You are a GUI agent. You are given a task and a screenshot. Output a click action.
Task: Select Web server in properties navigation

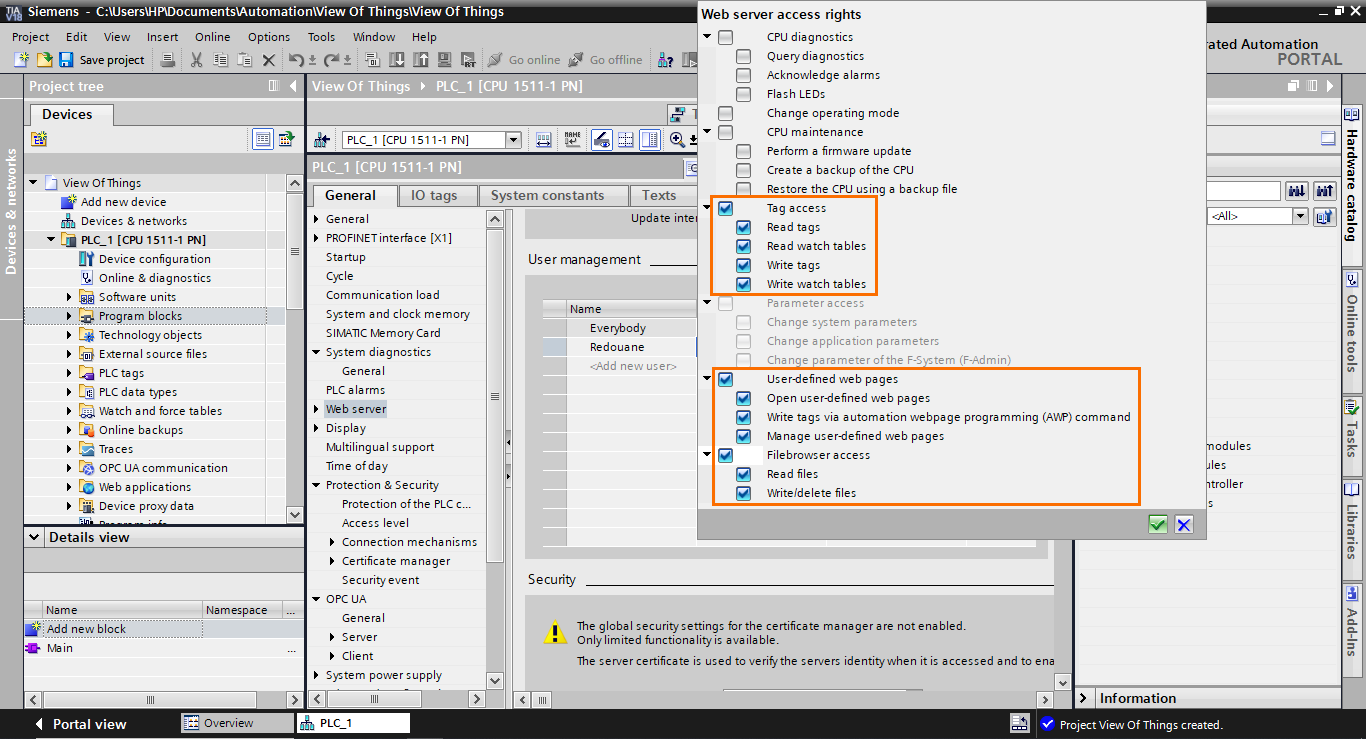tap(356, 409)
